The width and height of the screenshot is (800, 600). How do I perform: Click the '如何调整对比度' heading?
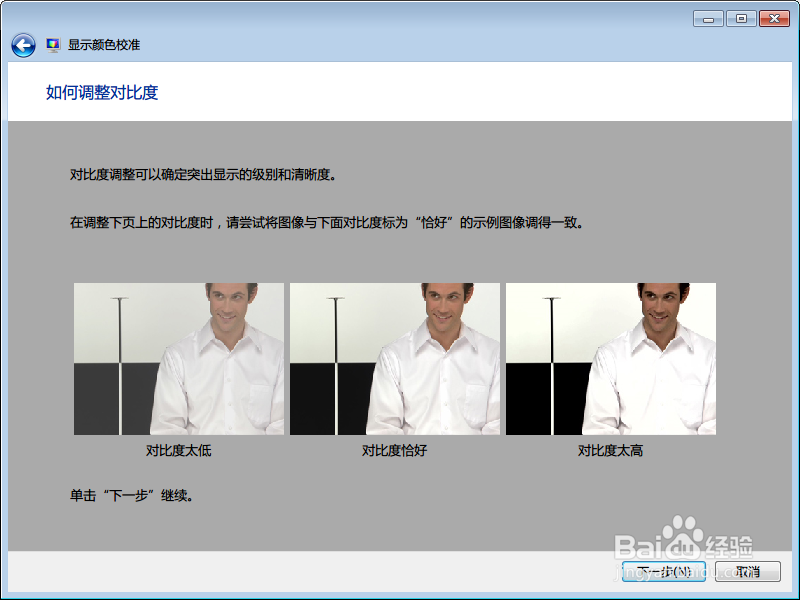(104, 92)
